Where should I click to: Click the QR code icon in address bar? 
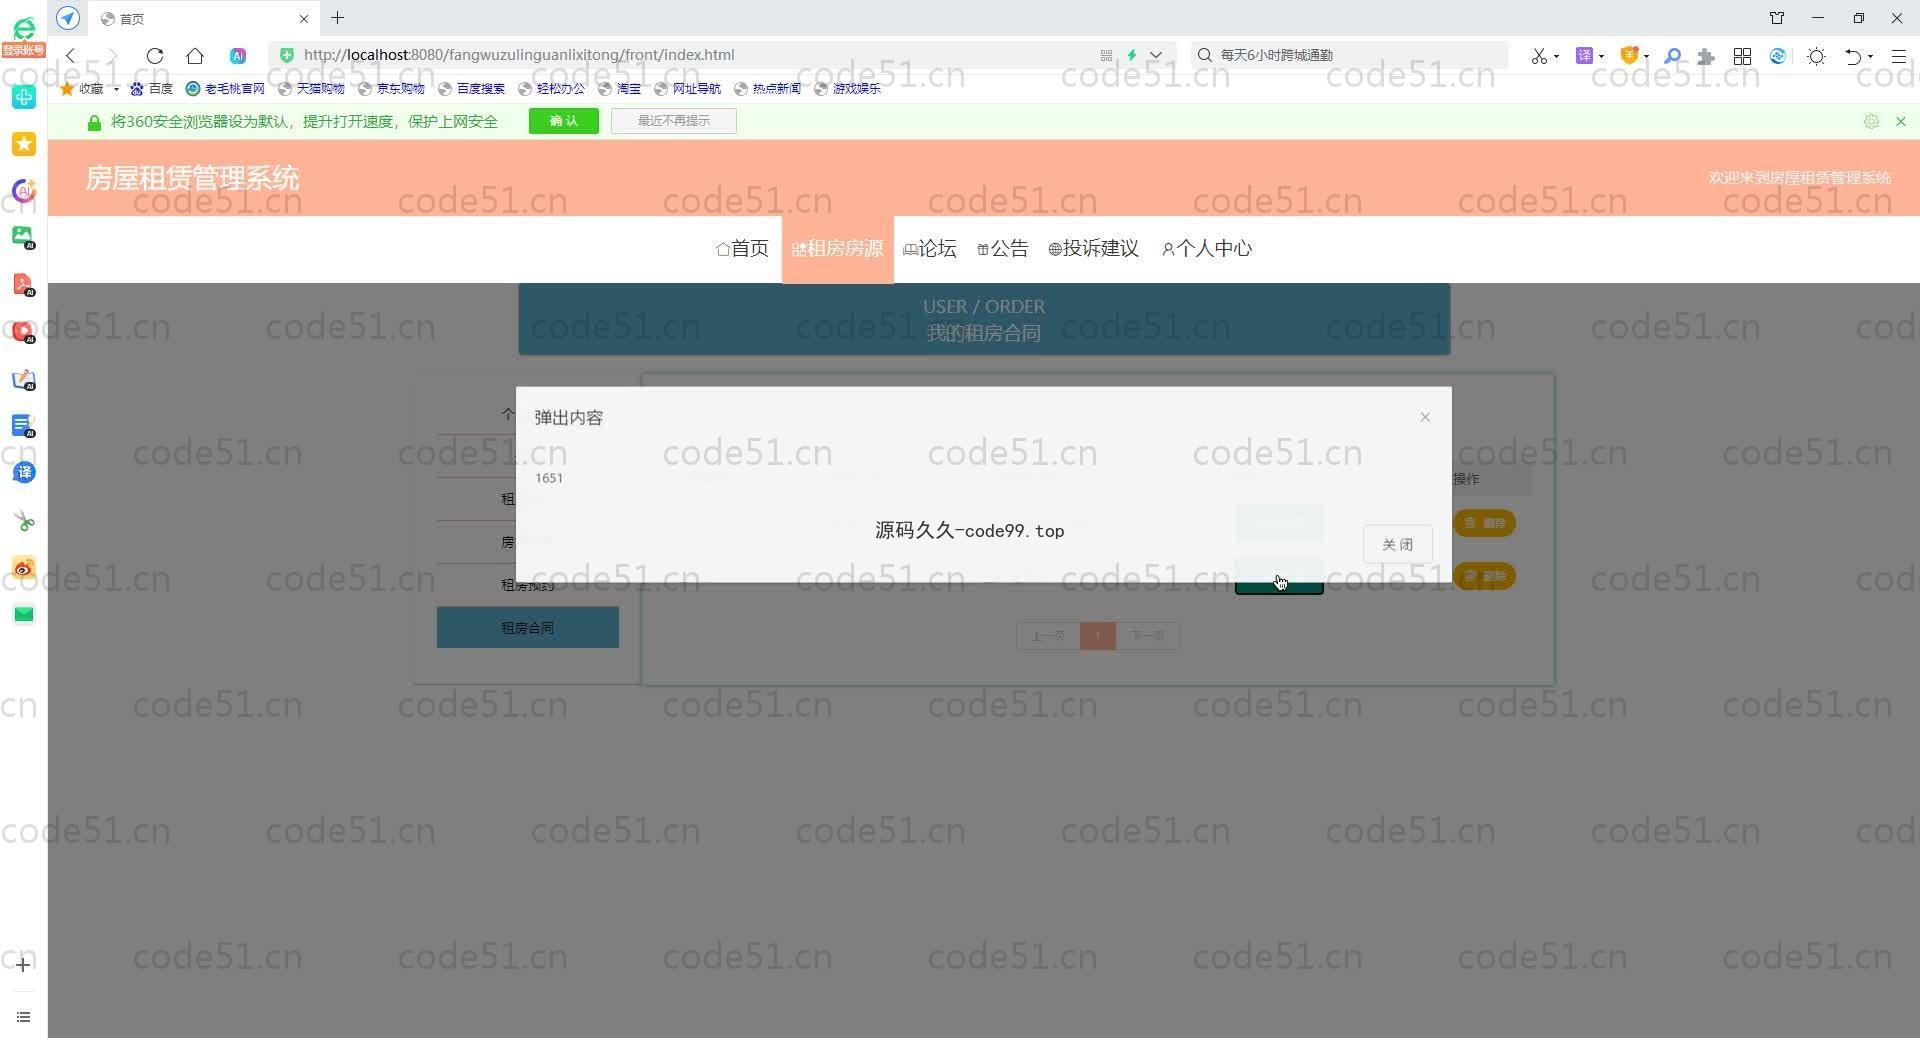tap(1106, 56)
